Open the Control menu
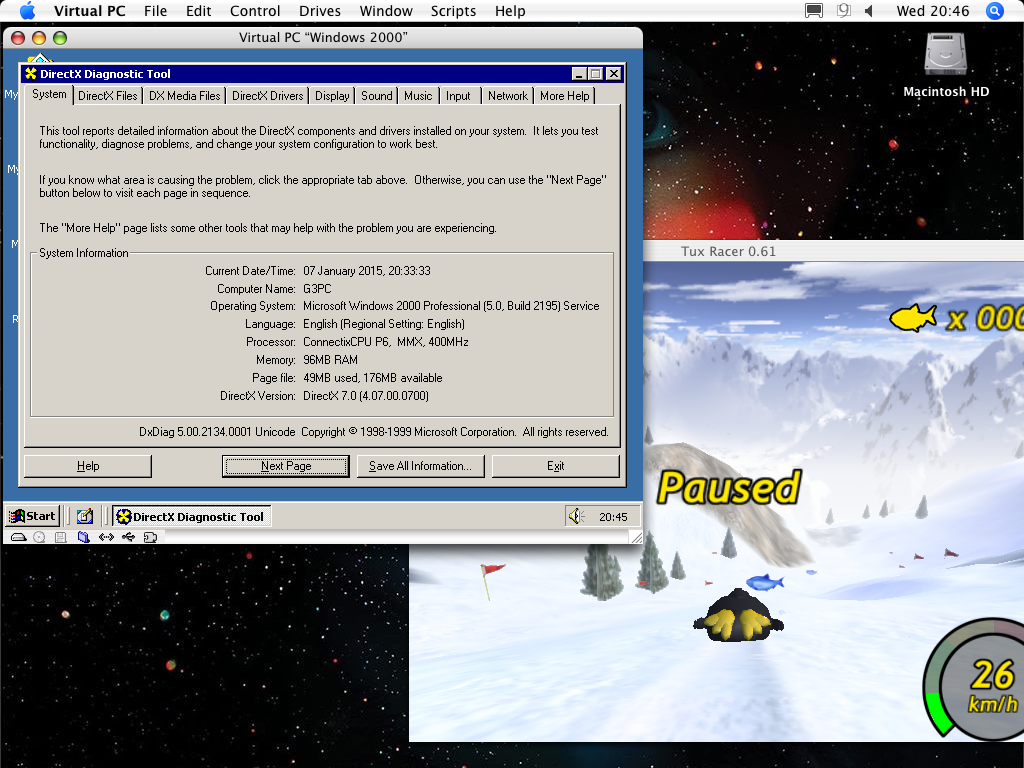The image size is (1024, 768). click(x=255, y=11)
